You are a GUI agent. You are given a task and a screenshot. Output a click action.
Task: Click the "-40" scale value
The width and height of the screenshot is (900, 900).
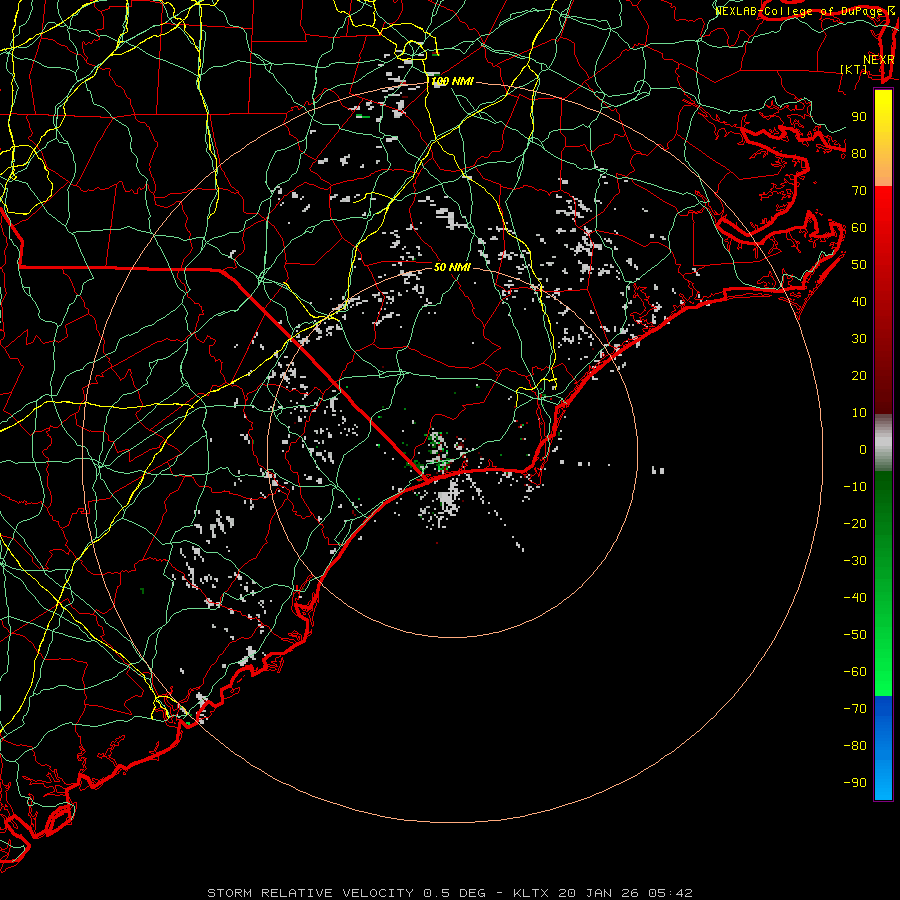click(855, 598)
